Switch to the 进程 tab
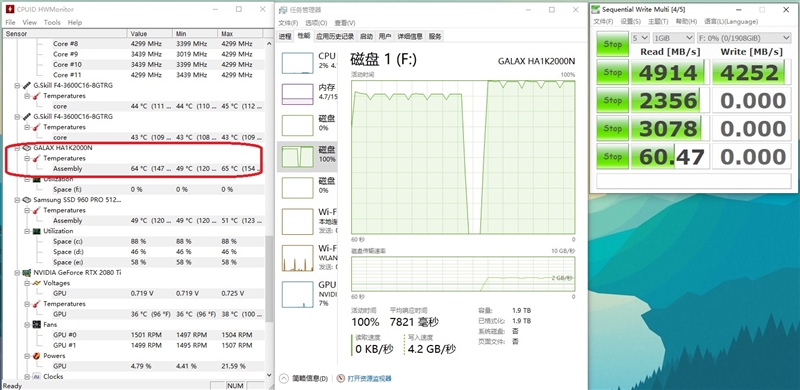800x390 pixels. pos(285,36)
